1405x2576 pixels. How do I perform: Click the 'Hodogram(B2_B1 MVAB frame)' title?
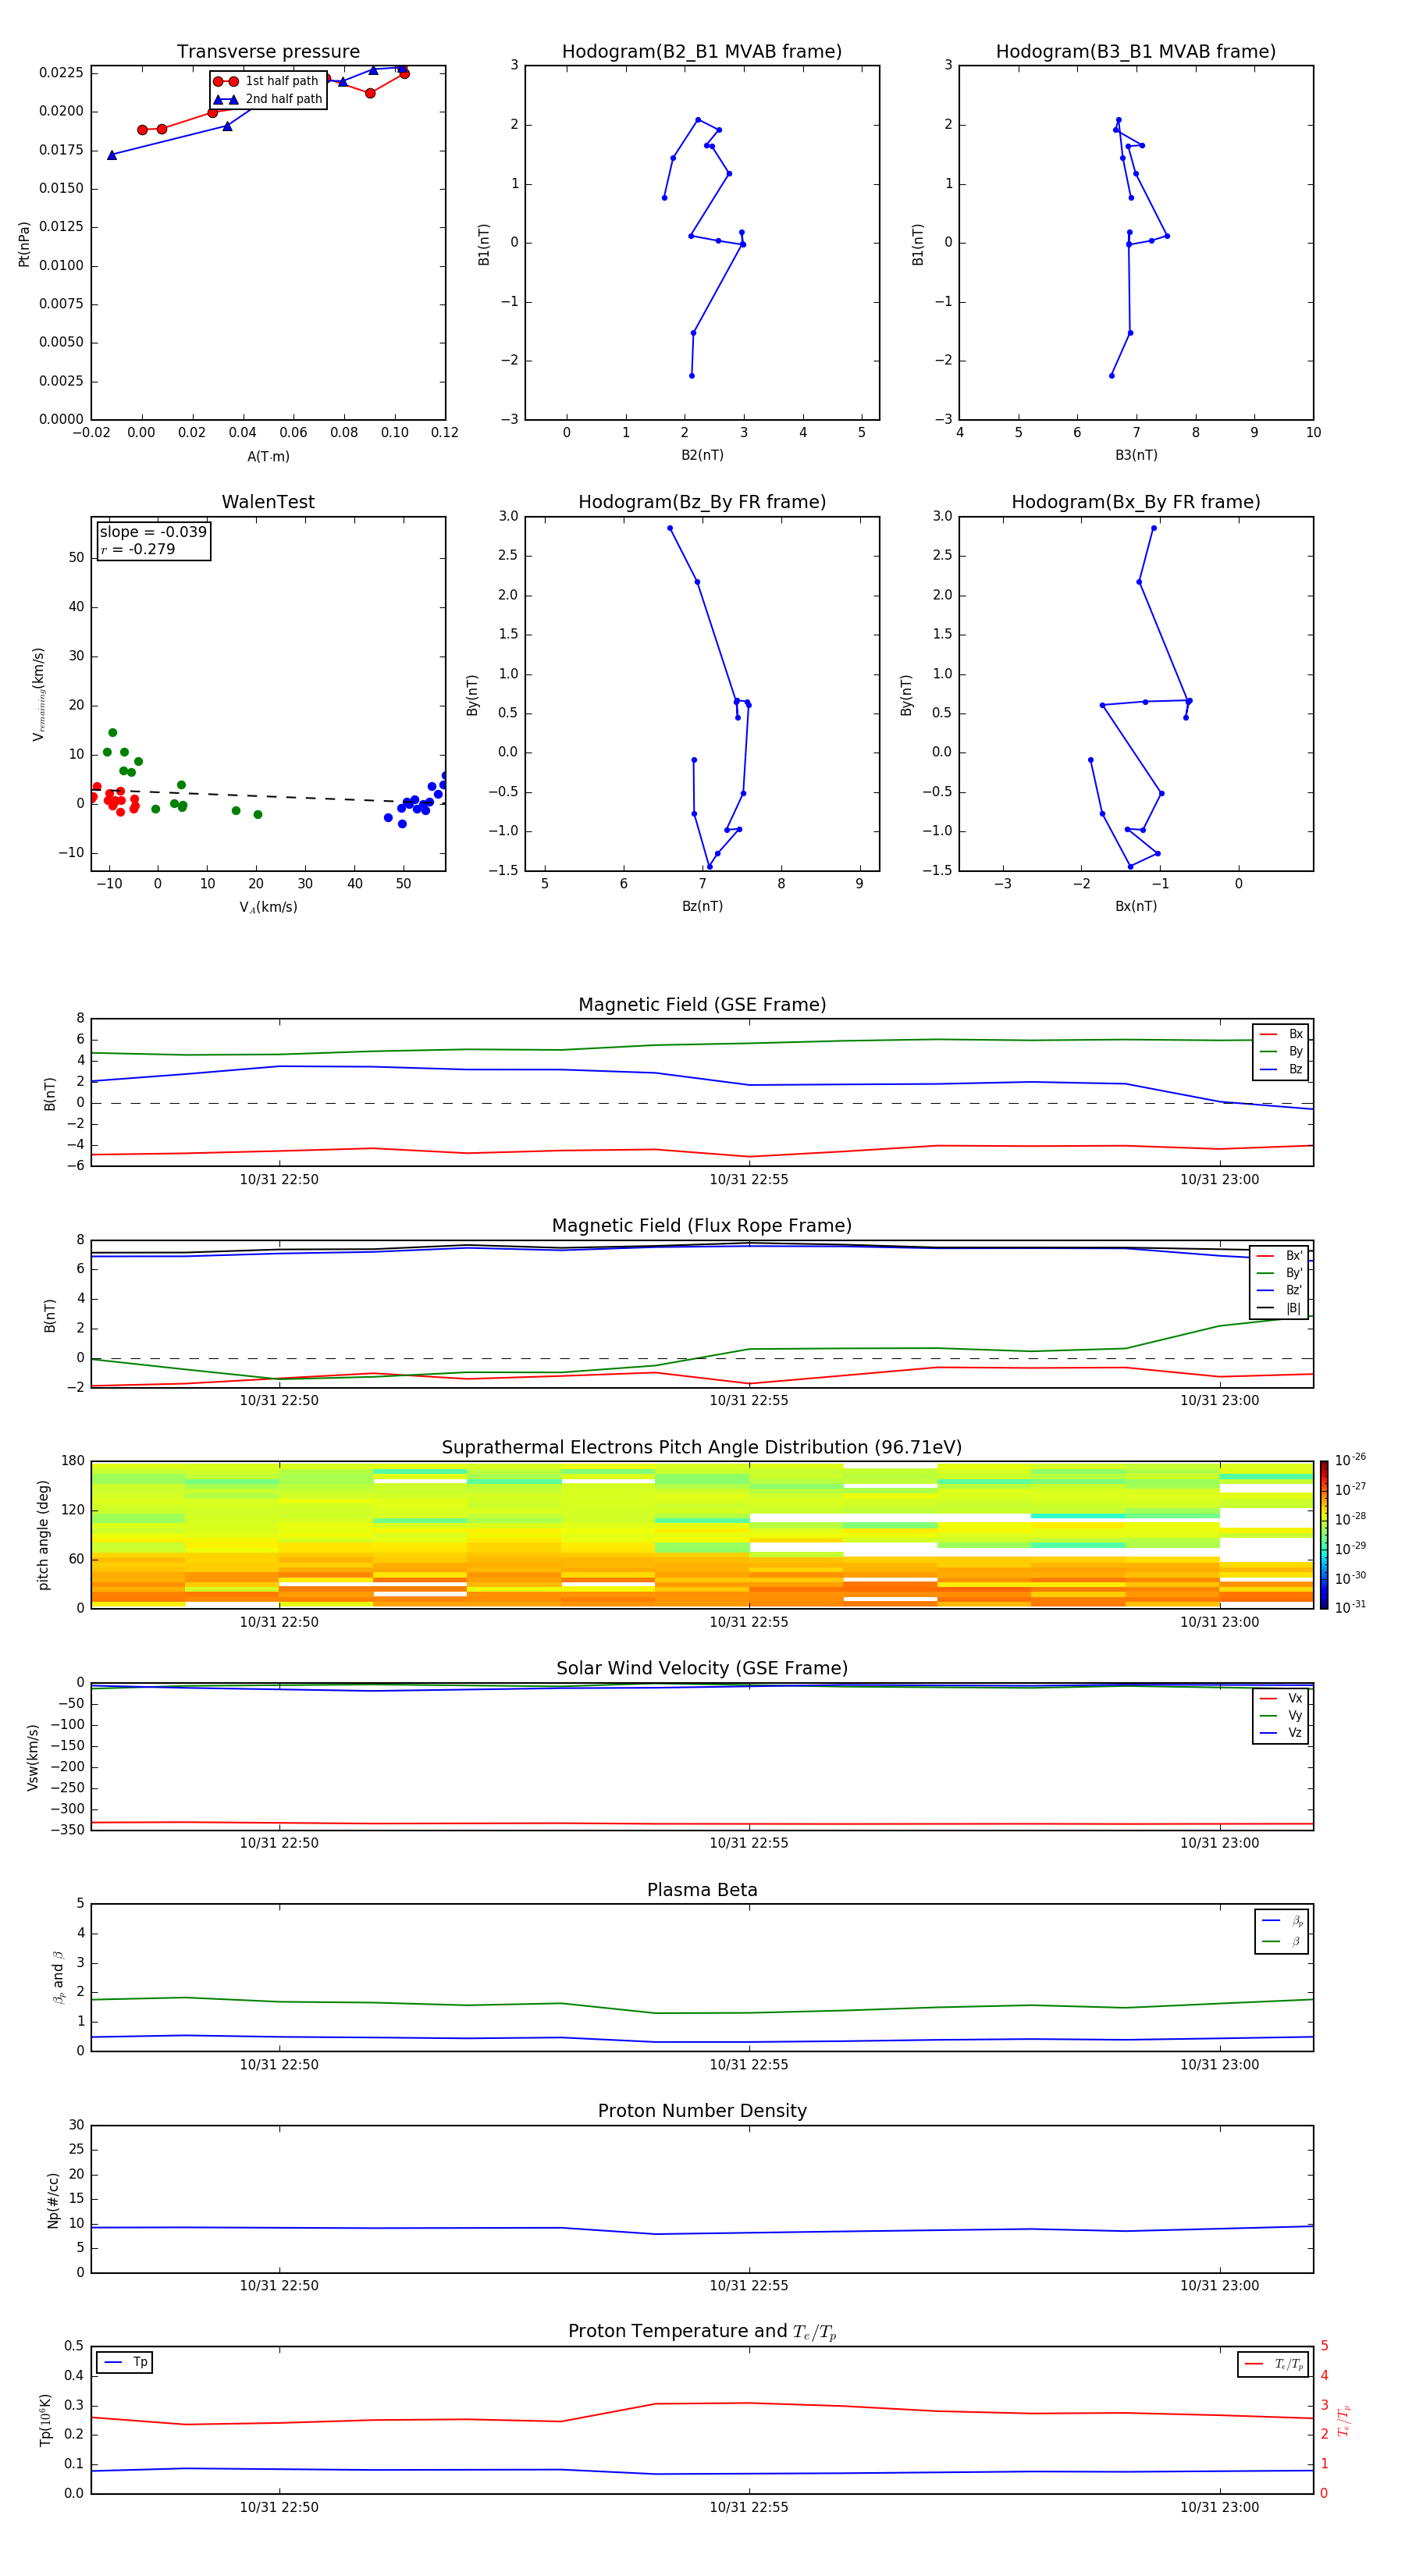click(x=701, y=52)
